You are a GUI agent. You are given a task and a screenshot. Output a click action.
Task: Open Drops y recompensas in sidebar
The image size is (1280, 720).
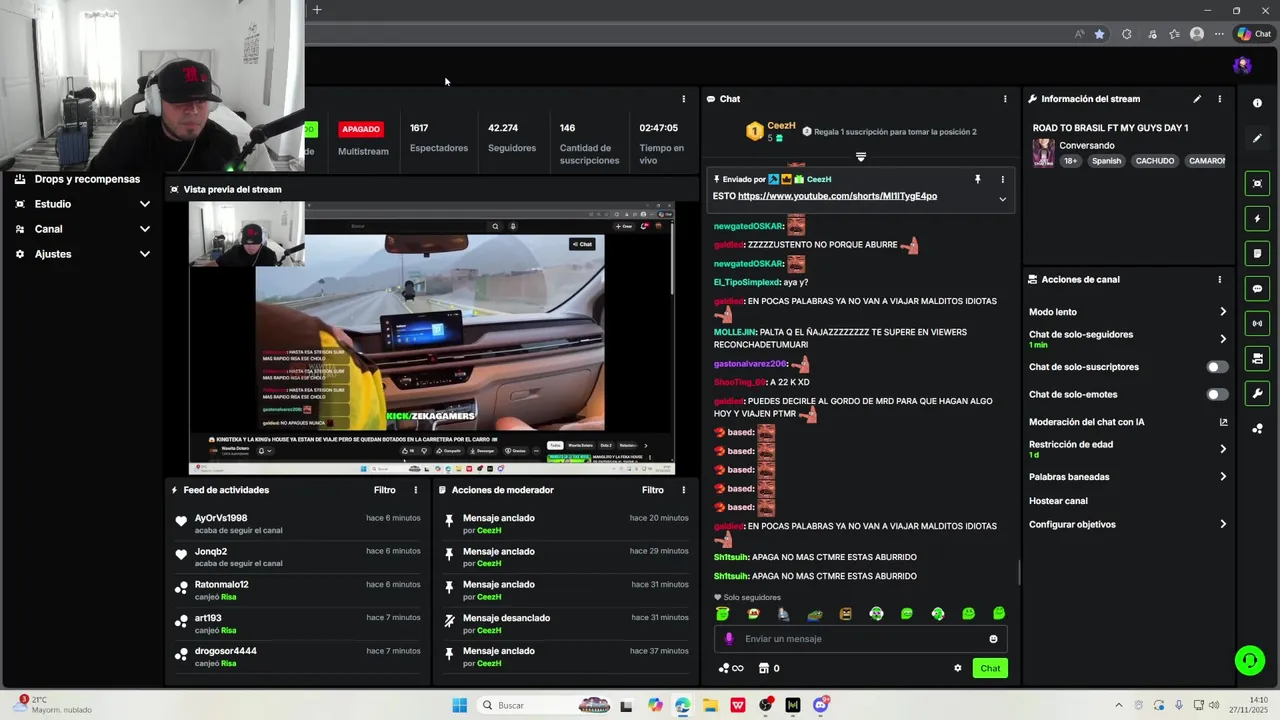point(87,179)
